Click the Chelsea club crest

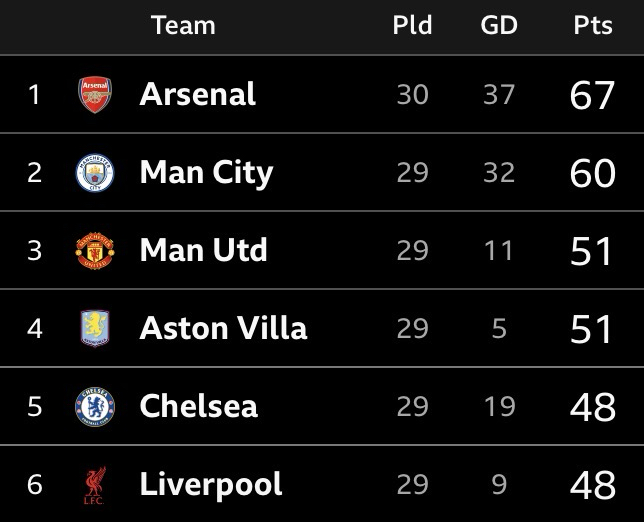click(95, 406)
